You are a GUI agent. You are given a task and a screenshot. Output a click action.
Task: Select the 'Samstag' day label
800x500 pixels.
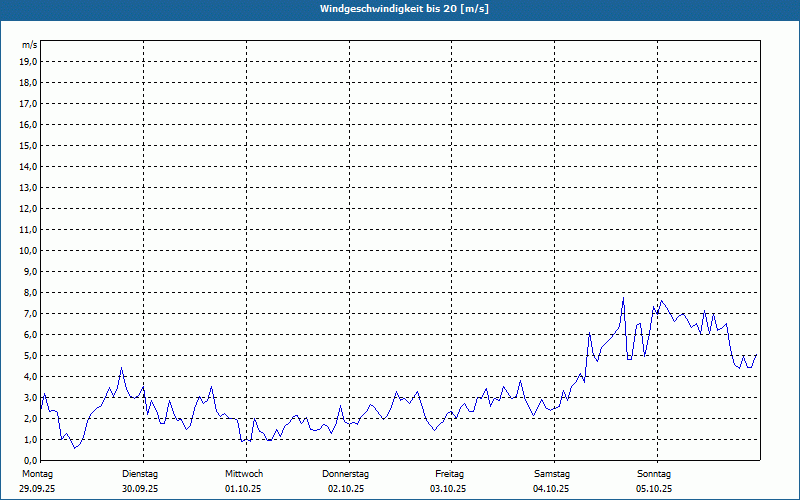552,473
